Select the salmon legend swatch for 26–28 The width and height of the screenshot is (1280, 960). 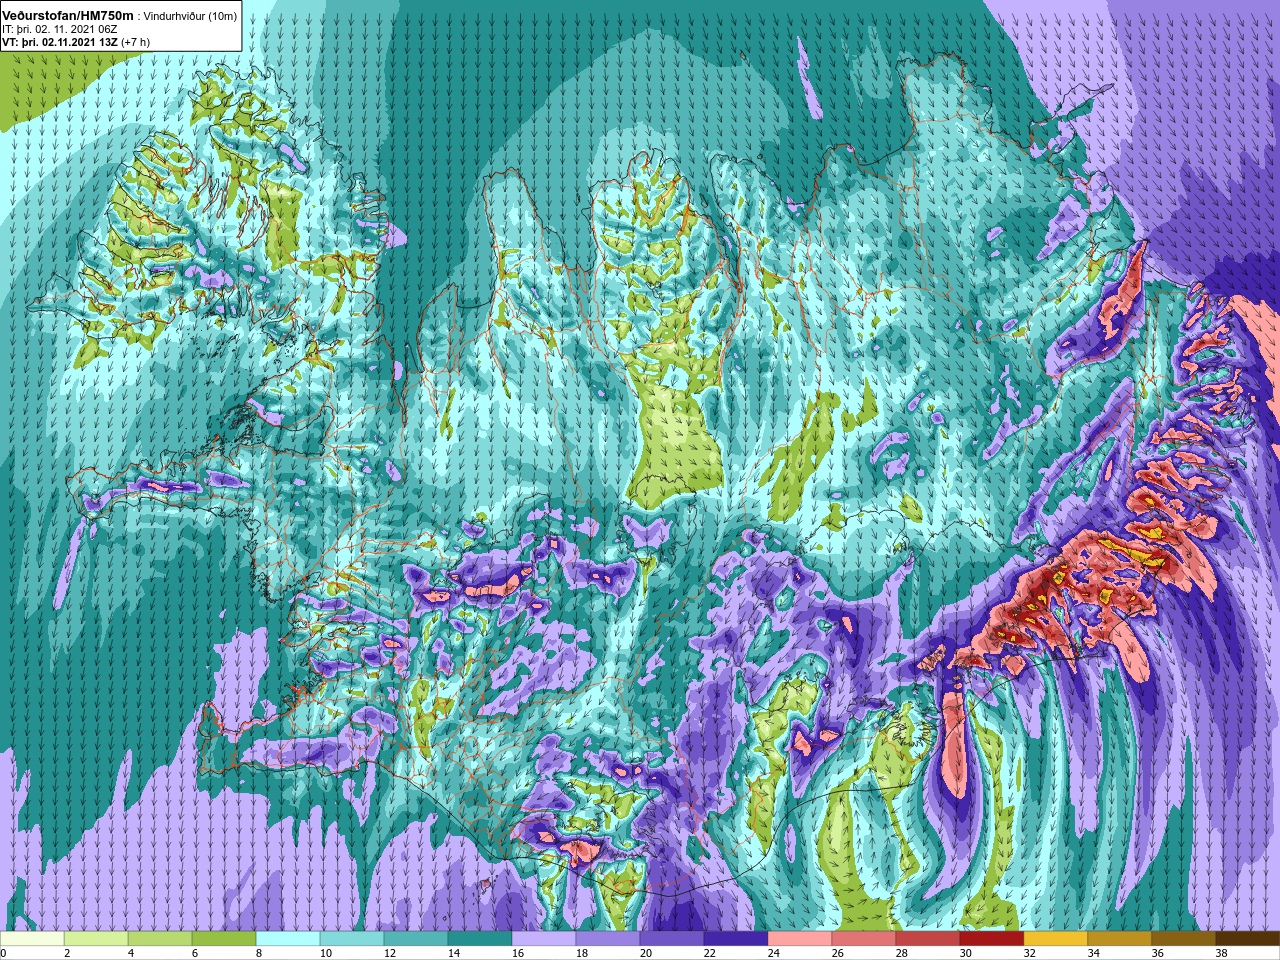[864, 939]
